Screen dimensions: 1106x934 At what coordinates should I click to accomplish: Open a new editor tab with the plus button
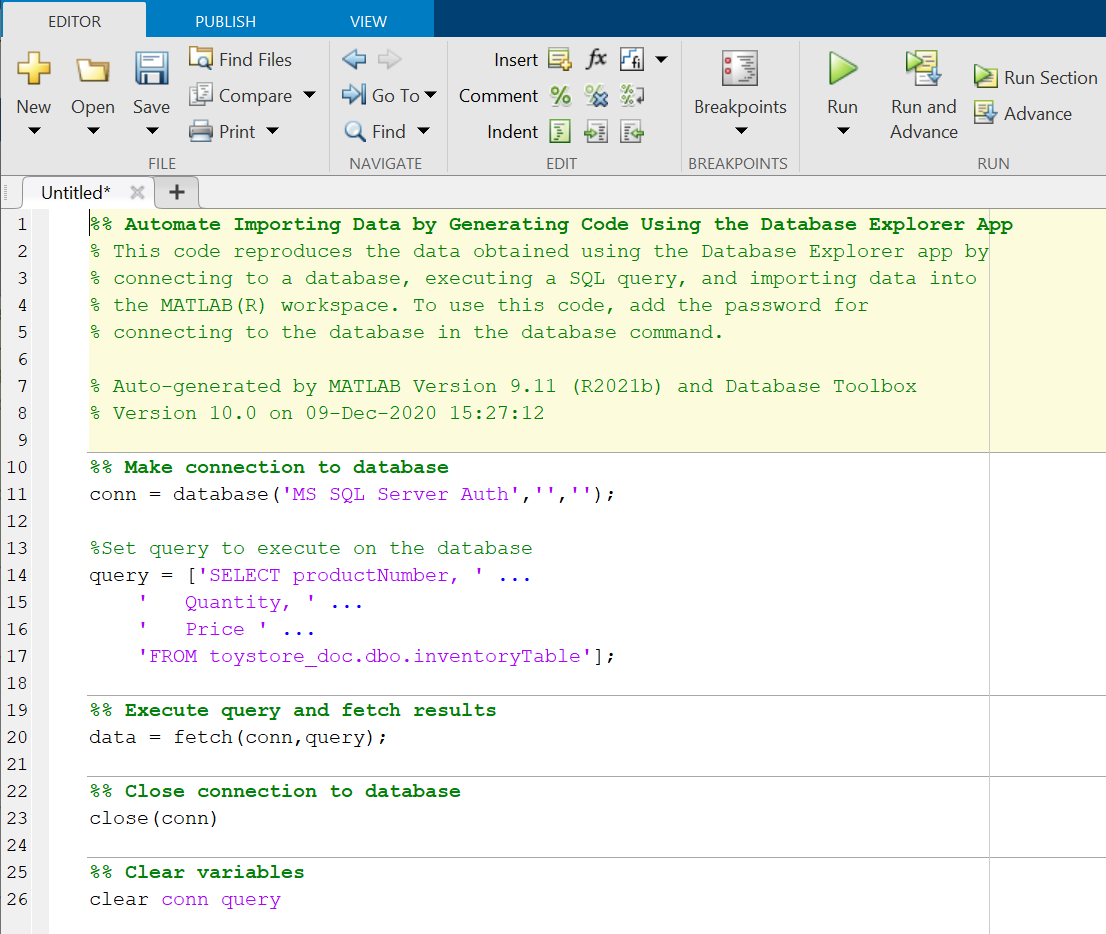tap(176, 191)
